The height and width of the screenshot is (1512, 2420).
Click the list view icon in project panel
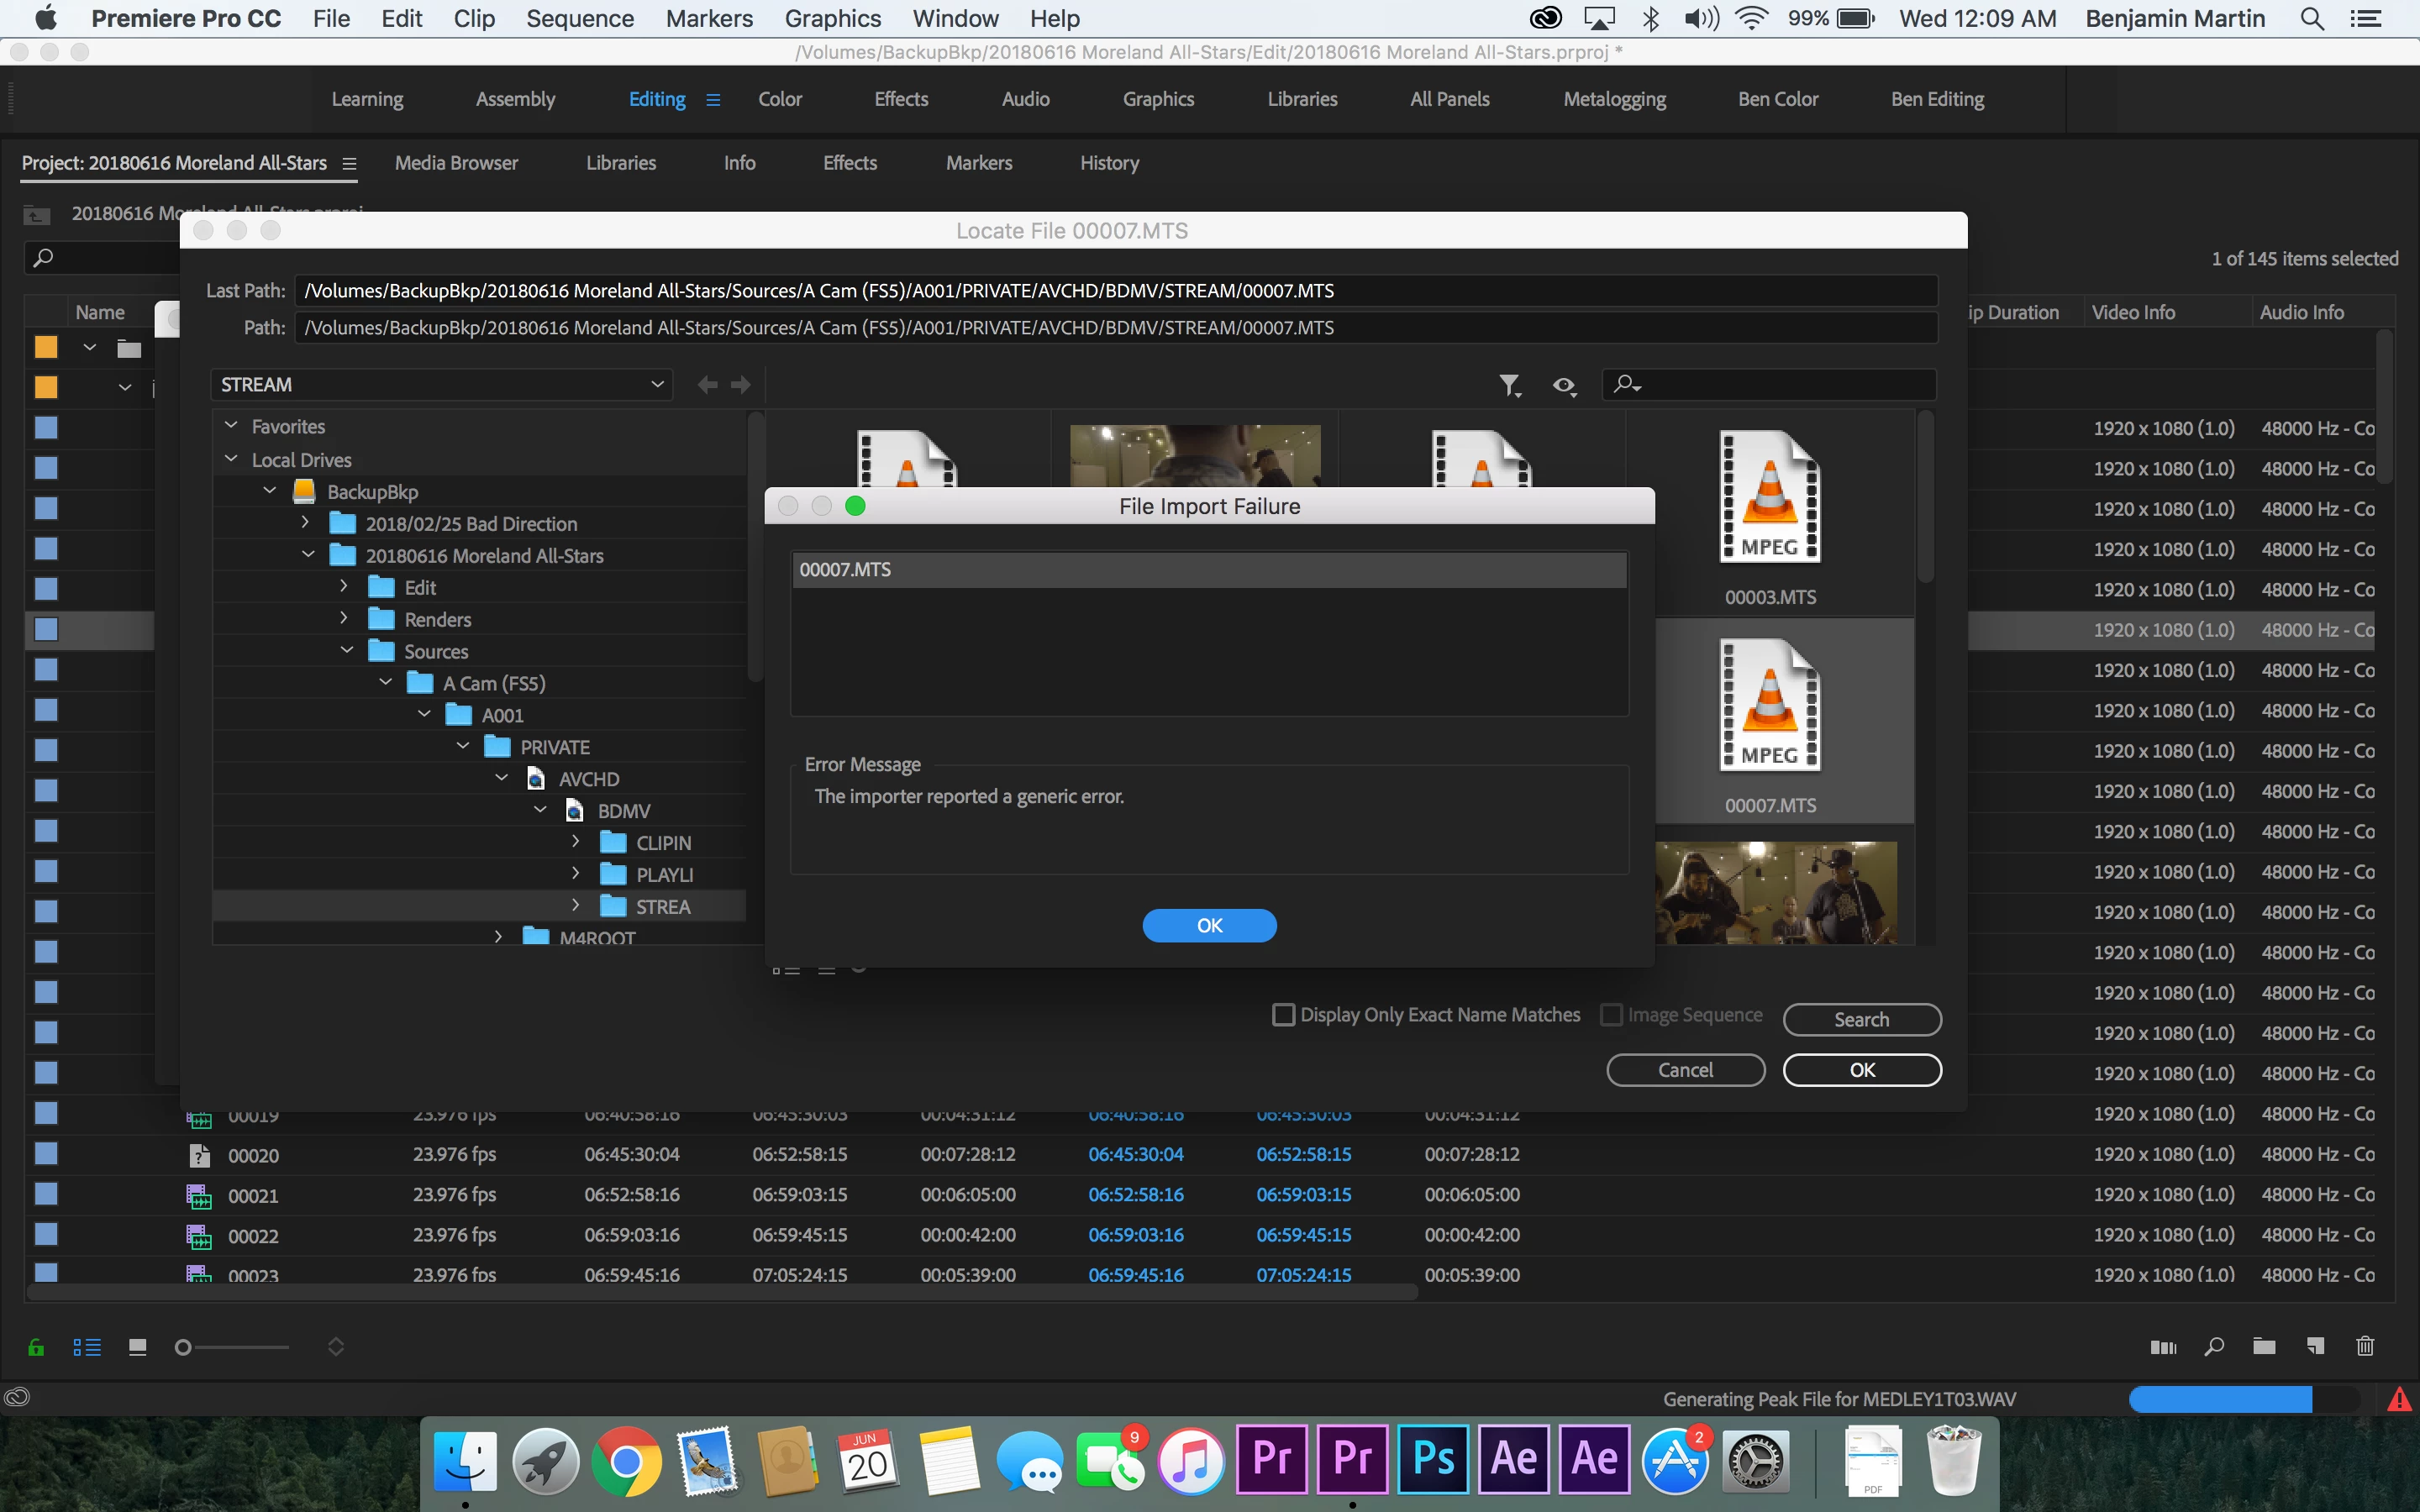coord(87,1347)
